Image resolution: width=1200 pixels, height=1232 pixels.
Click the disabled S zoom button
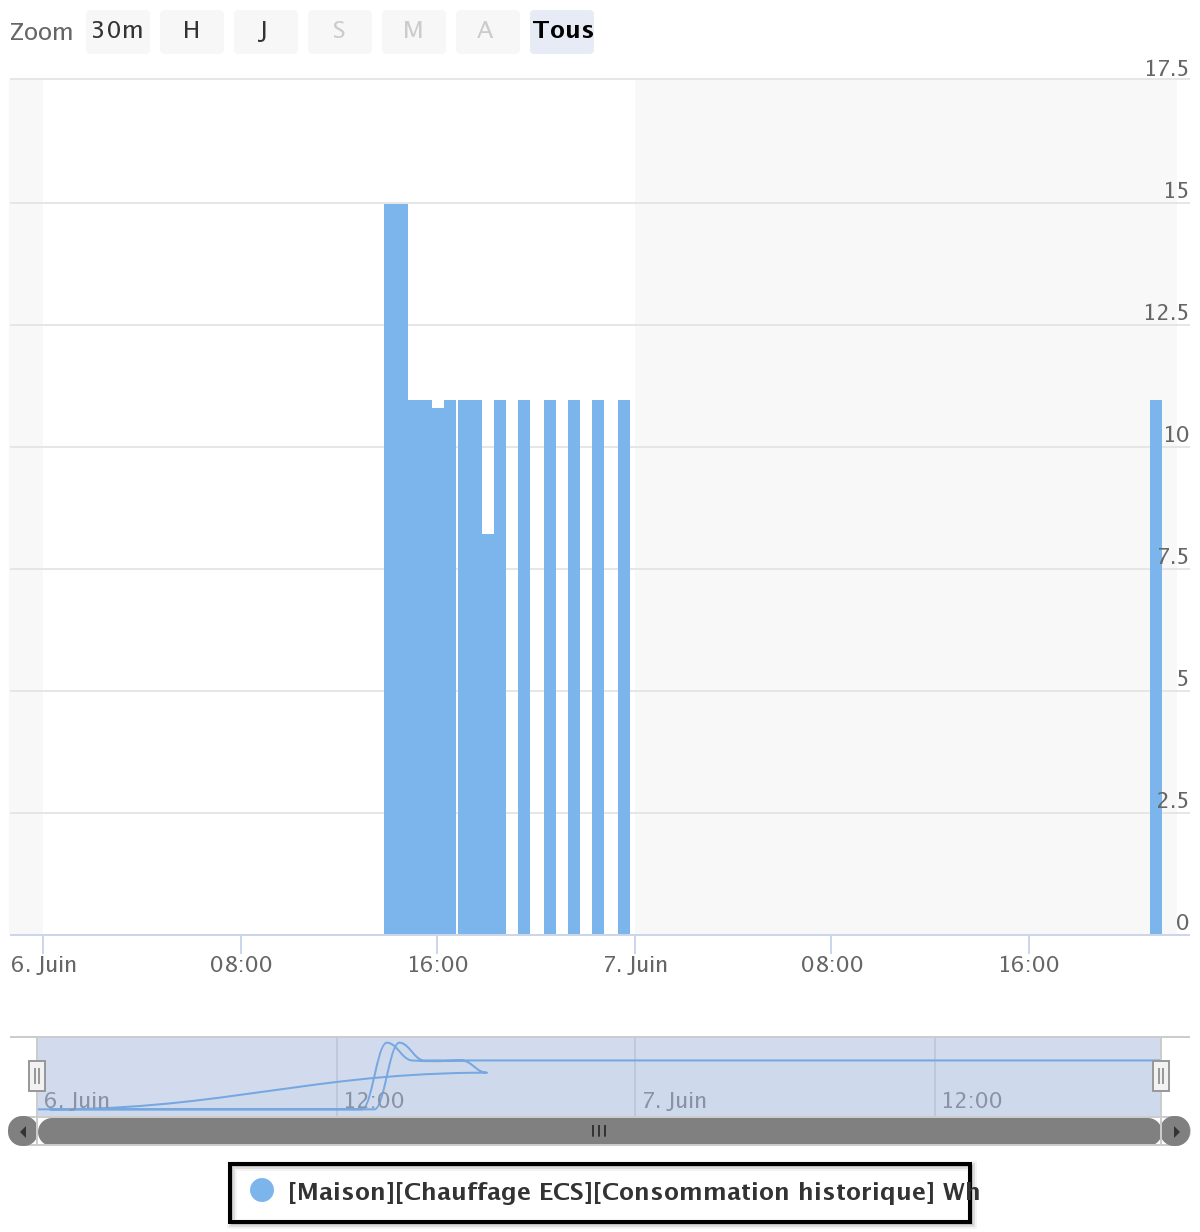point(340,31)
